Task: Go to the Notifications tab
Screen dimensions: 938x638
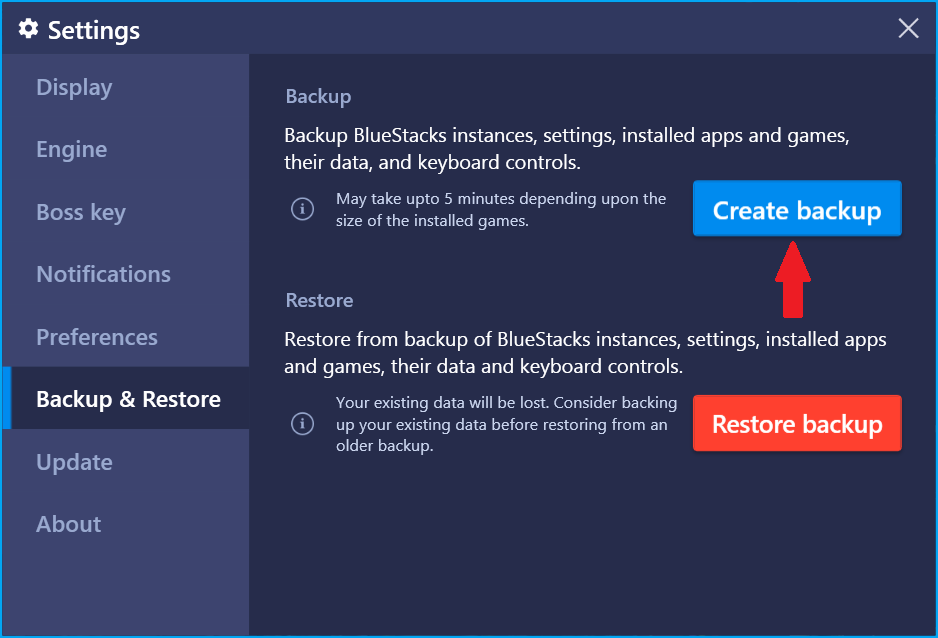Action: [126, 274]
